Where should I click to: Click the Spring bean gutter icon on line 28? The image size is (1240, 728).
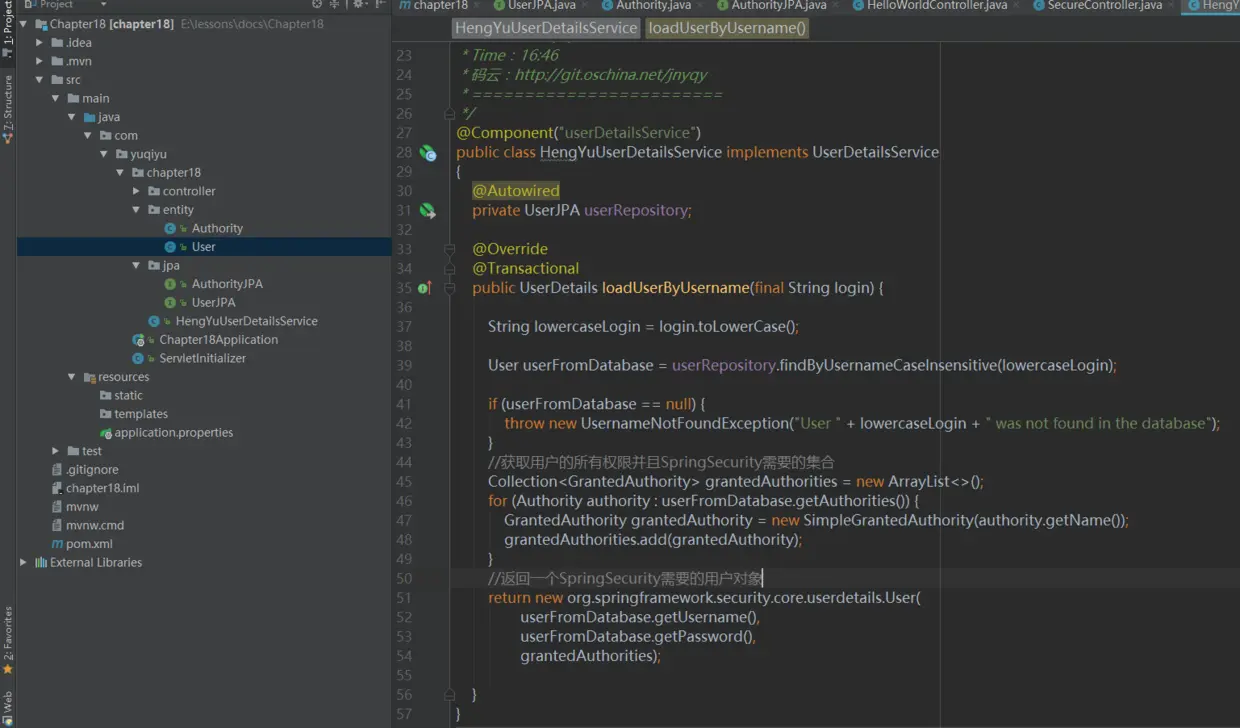click(427, 153)
